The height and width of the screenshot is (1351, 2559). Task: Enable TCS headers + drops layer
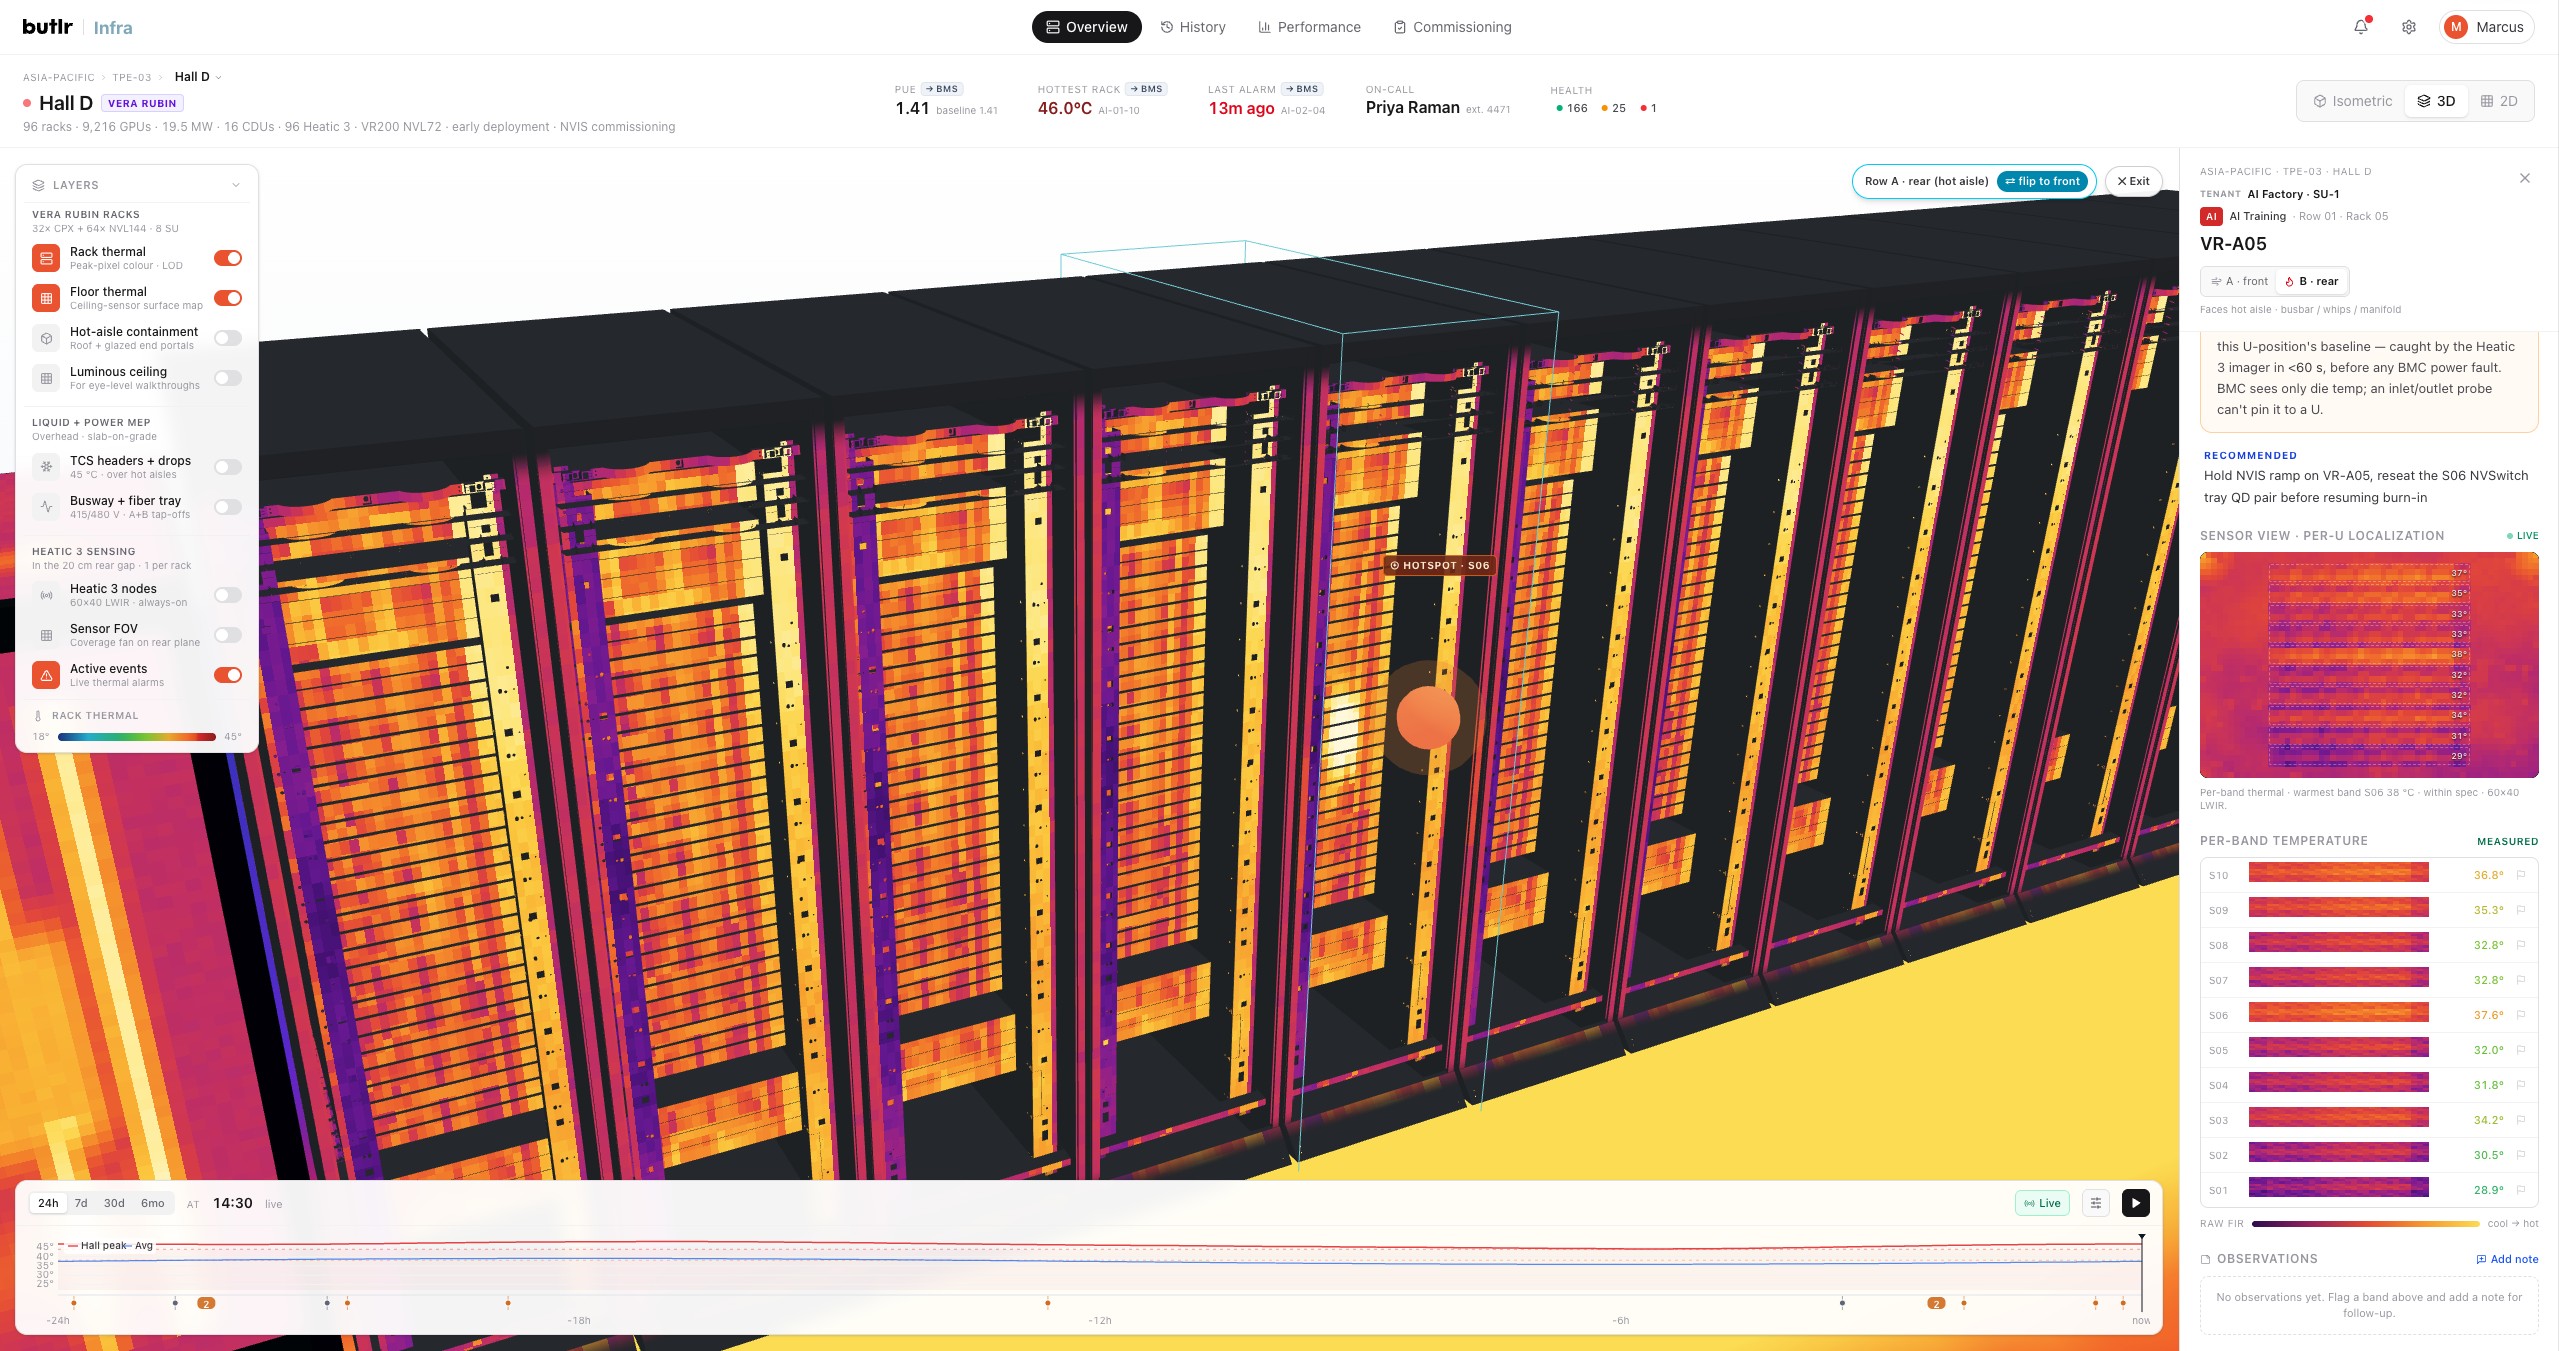228,467
